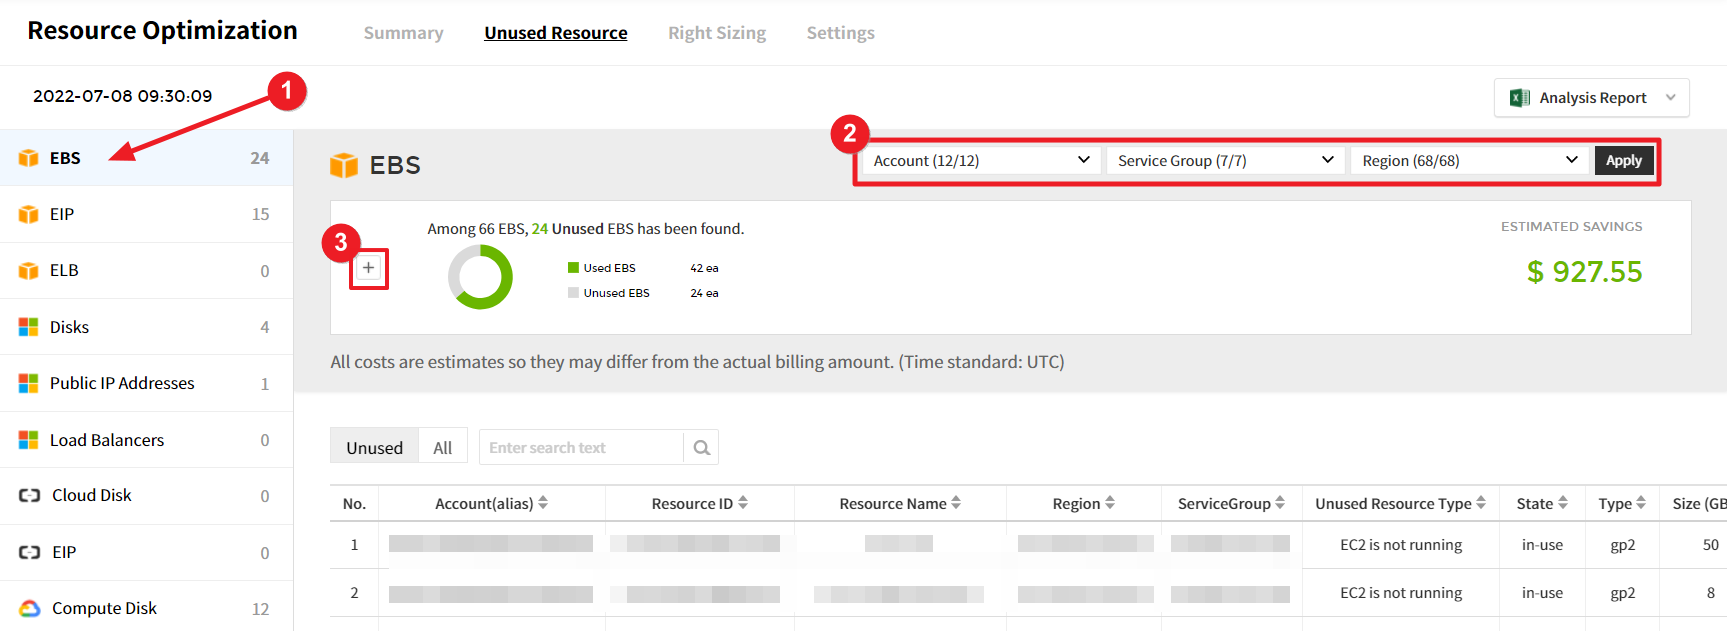Viewport: 1727px width, 631px height.
Task: Sort by Unused Resource Type arrows
Action: pos(1481,503)
